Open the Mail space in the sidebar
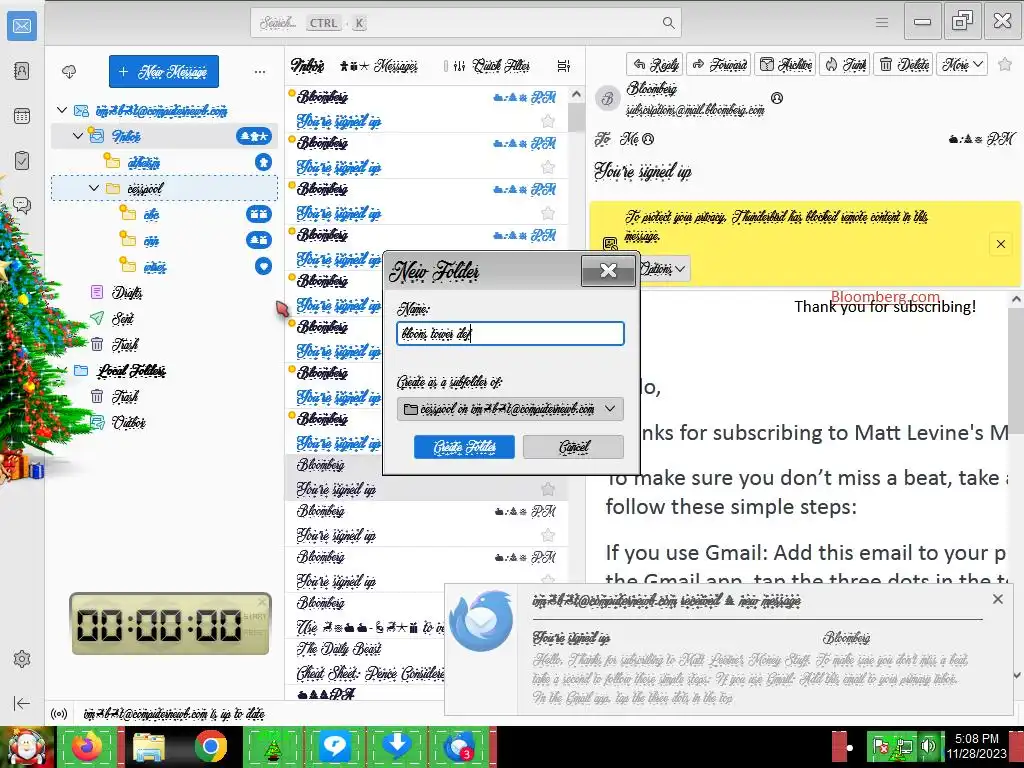1024x768 pixels. coord(22,26)
